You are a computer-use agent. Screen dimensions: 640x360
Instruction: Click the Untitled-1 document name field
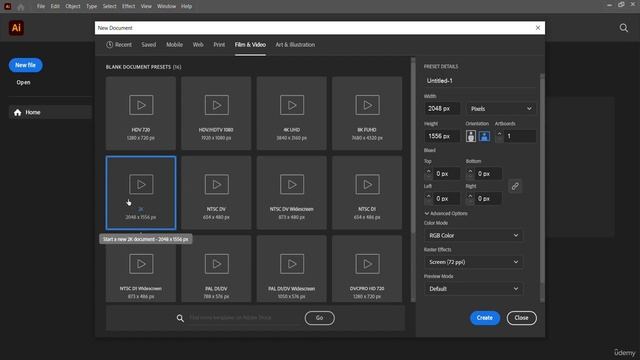click(480, 81)
